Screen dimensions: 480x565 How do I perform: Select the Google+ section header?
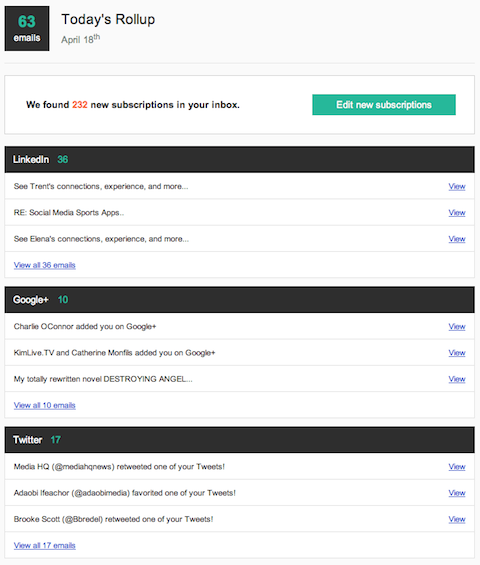coord(239,299)
